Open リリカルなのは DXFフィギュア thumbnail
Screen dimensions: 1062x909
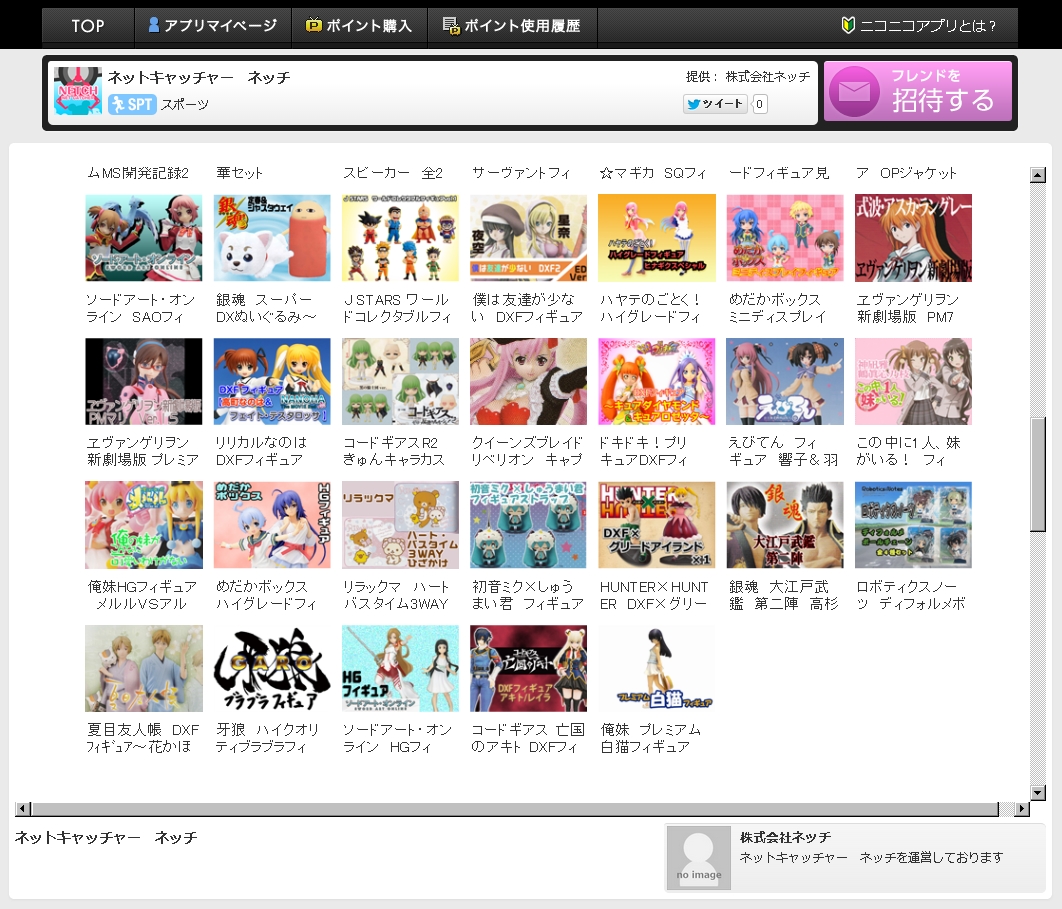coord(272,381)
